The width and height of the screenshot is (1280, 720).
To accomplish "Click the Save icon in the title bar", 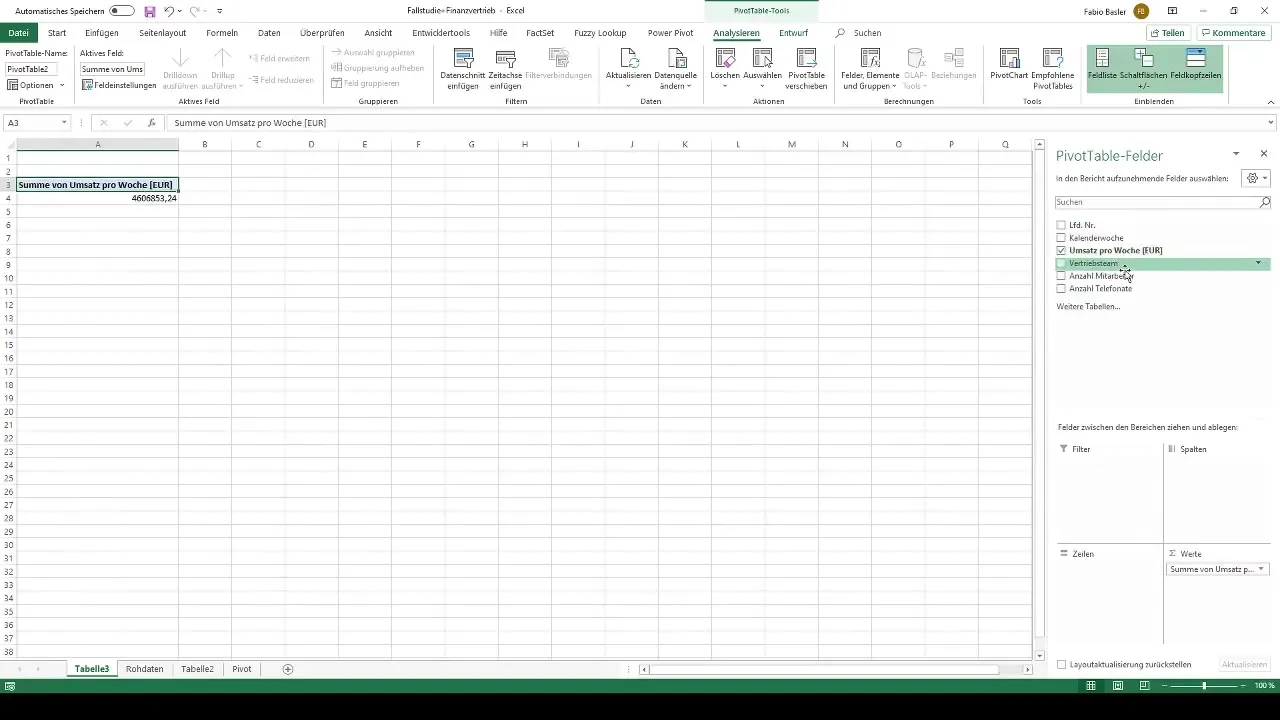I will click(x=150, y=11).
